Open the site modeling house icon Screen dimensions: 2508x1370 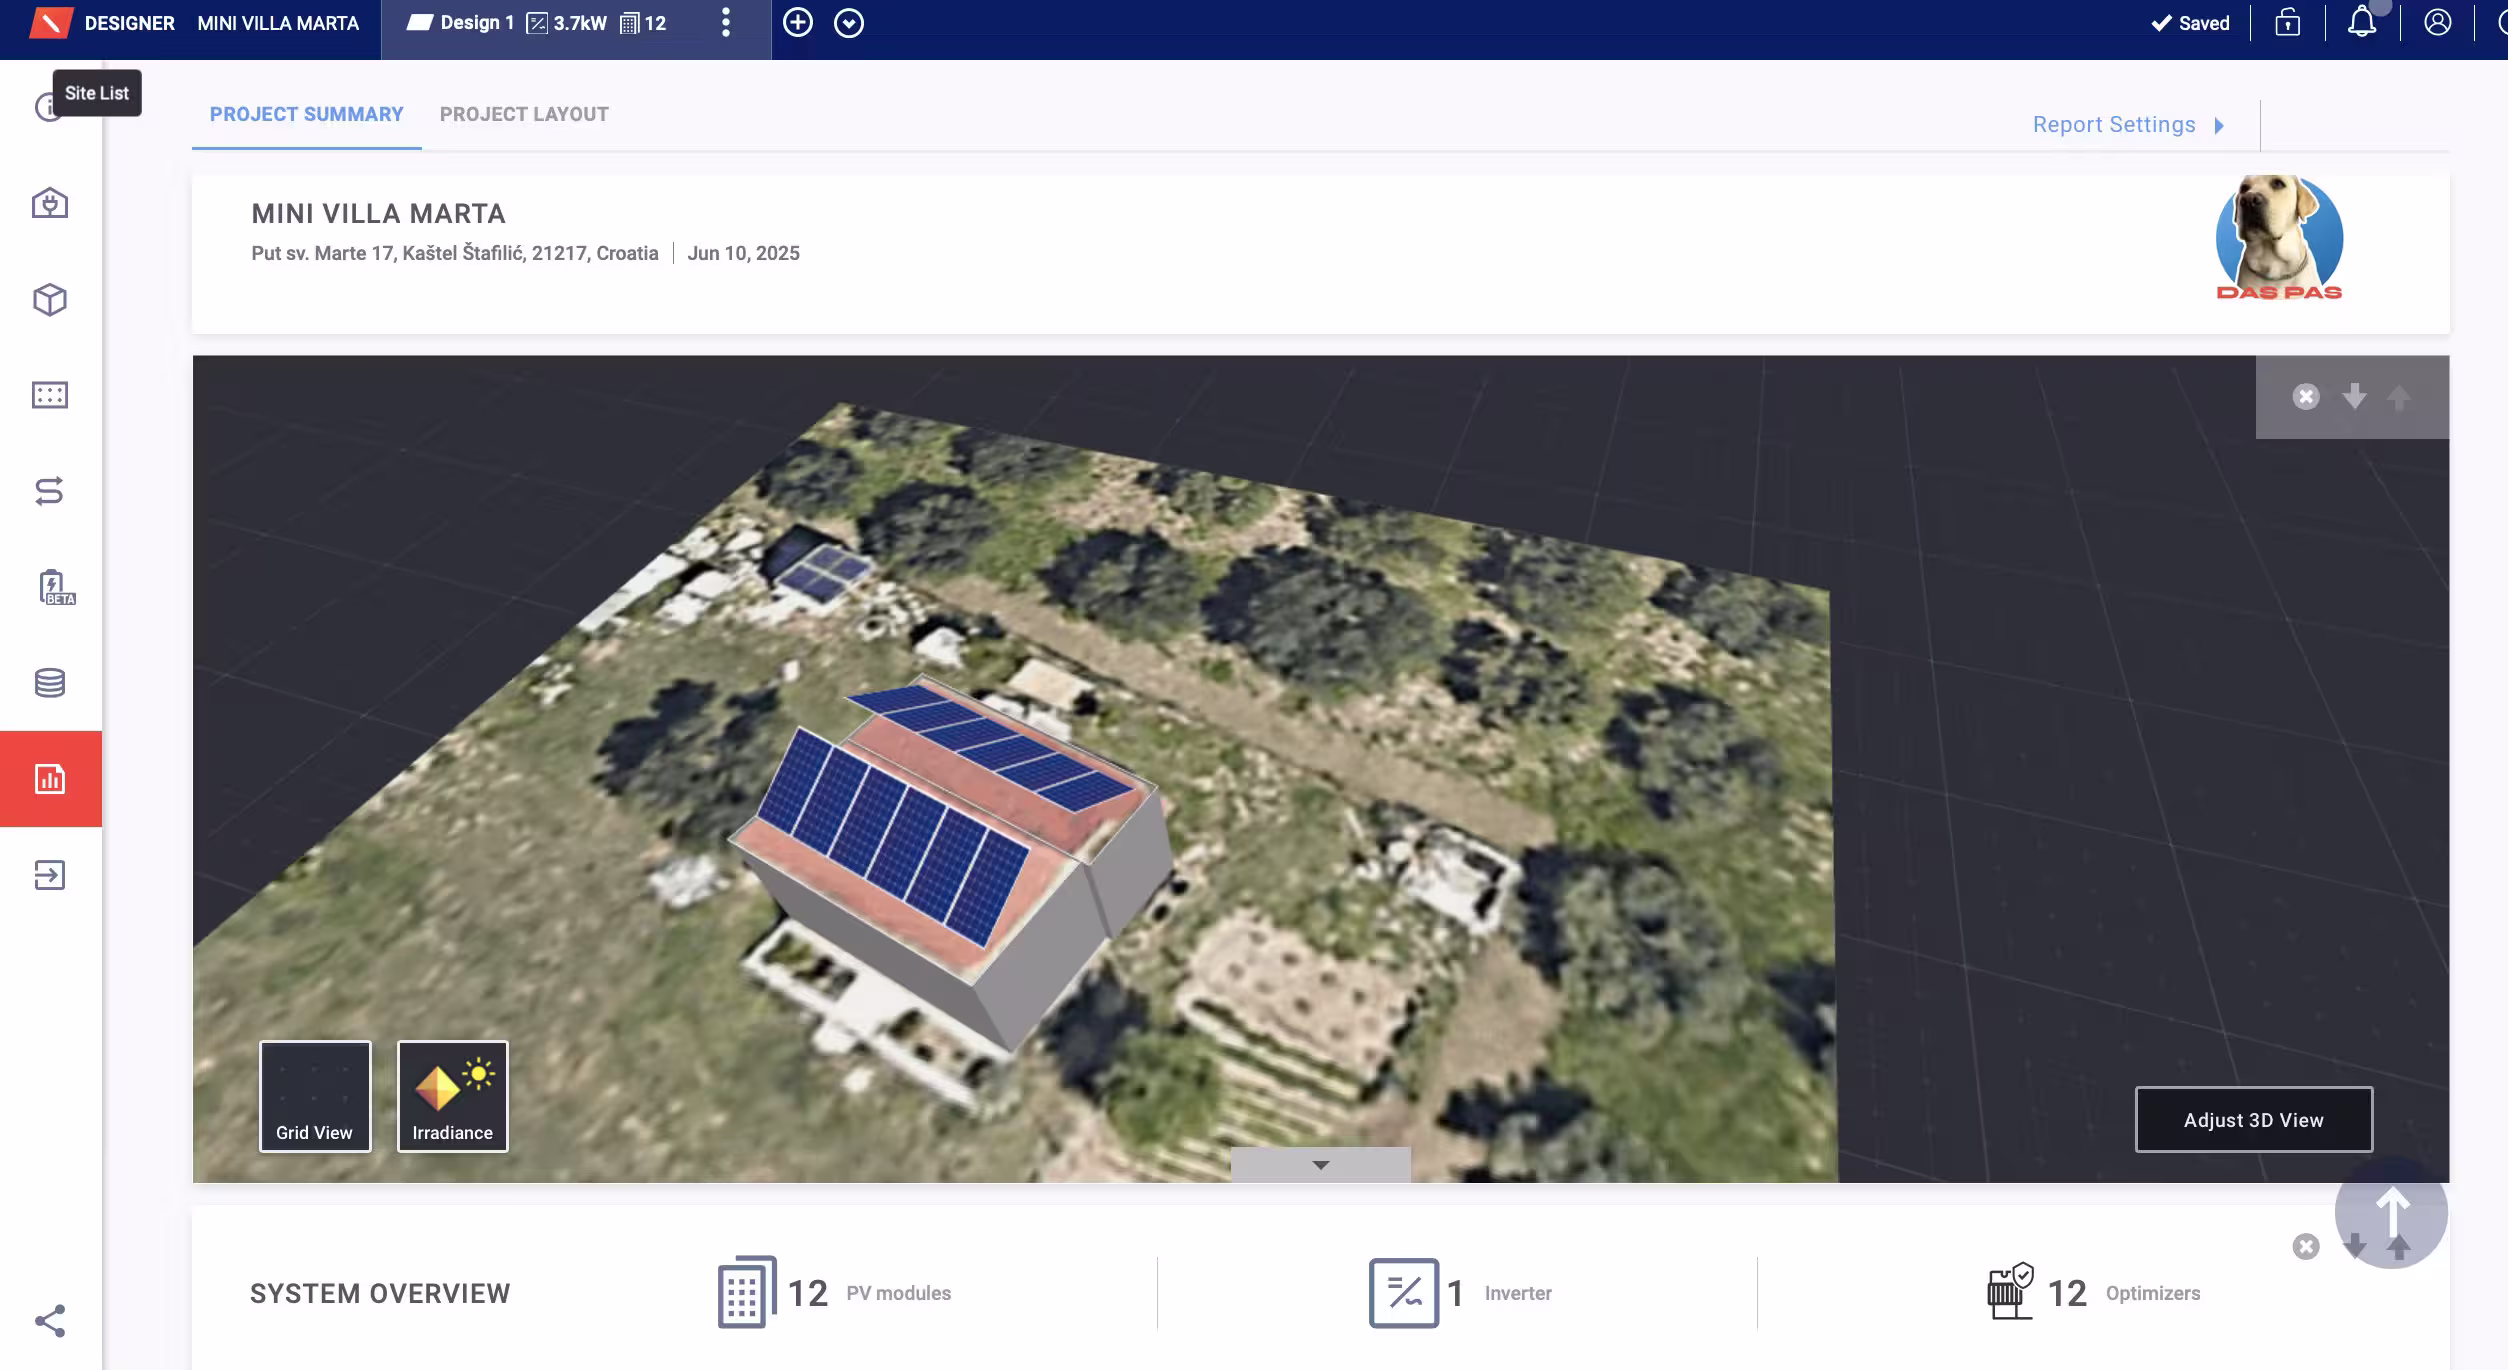pos(50,203)
